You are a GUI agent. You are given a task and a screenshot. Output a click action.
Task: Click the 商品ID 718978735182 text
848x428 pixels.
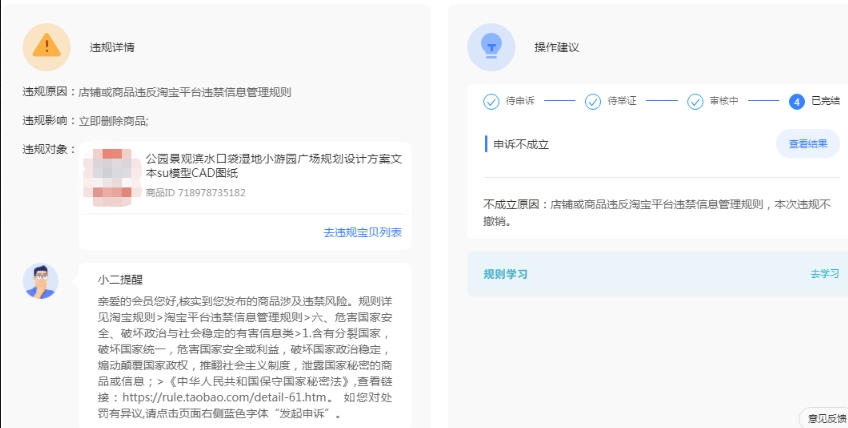tap(196, 192)
